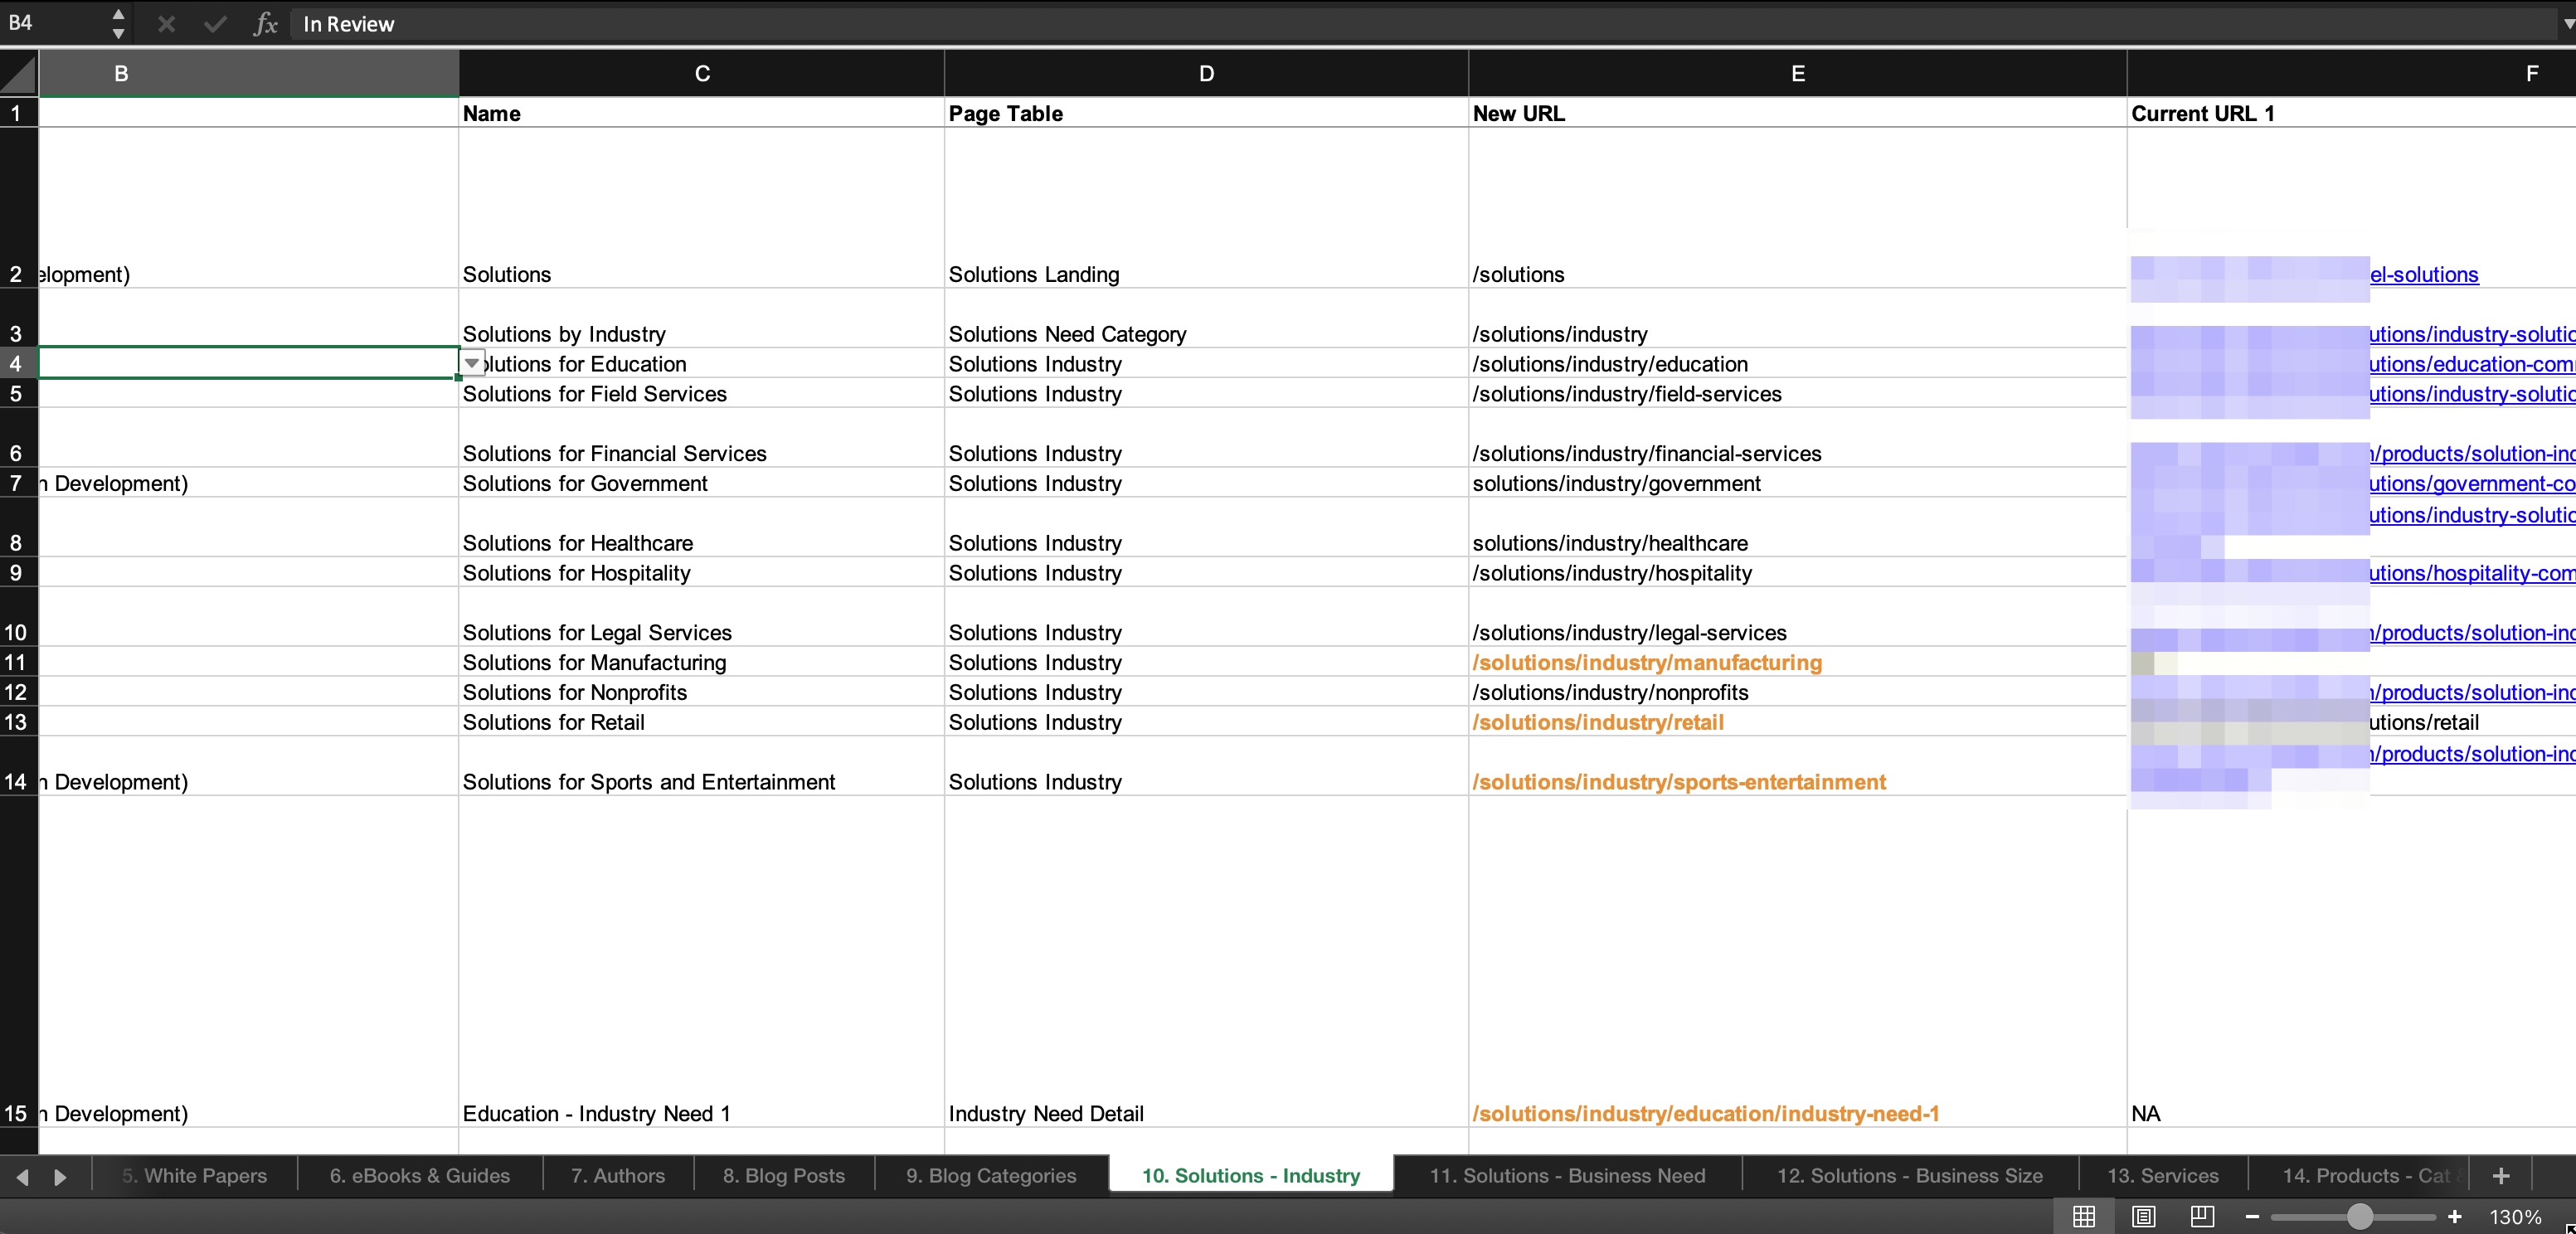Select the Solutions for Sports and Entertainment cell
This screenshot has height=1234, width=2576.
(702, 766)
